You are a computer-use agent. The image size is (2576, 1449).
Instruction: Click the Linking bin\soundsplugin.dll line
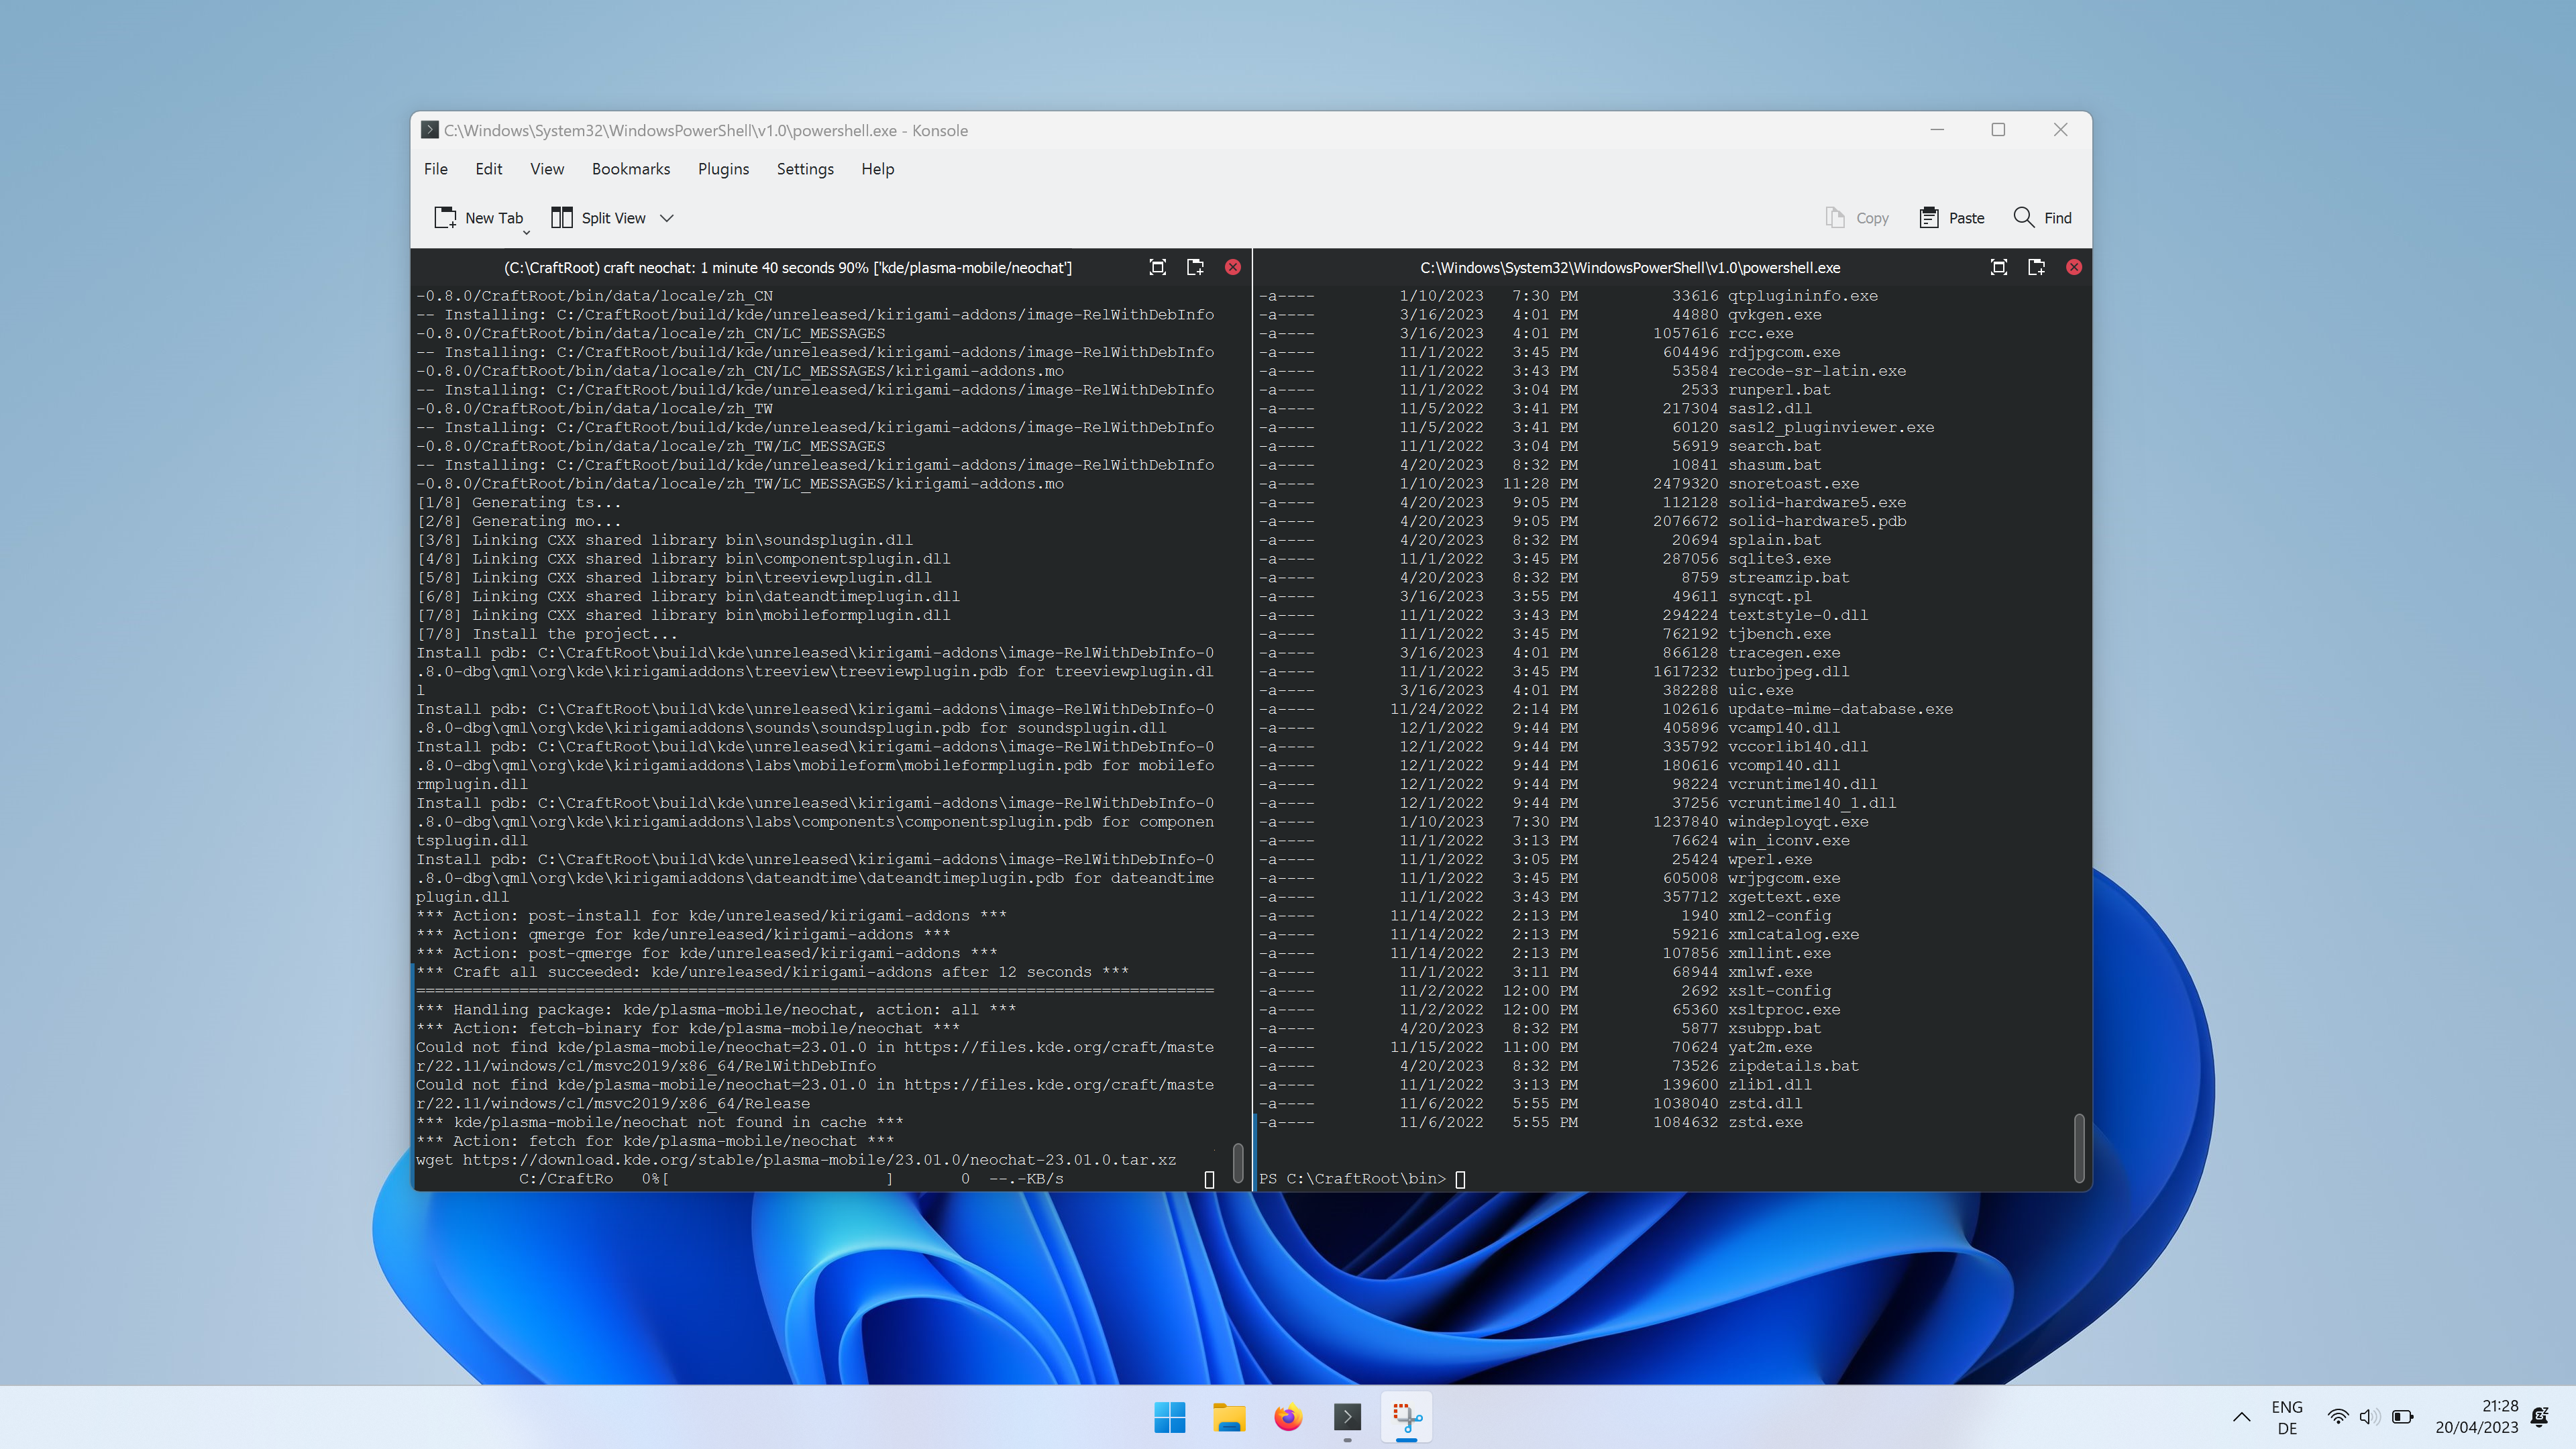(664, 540)
